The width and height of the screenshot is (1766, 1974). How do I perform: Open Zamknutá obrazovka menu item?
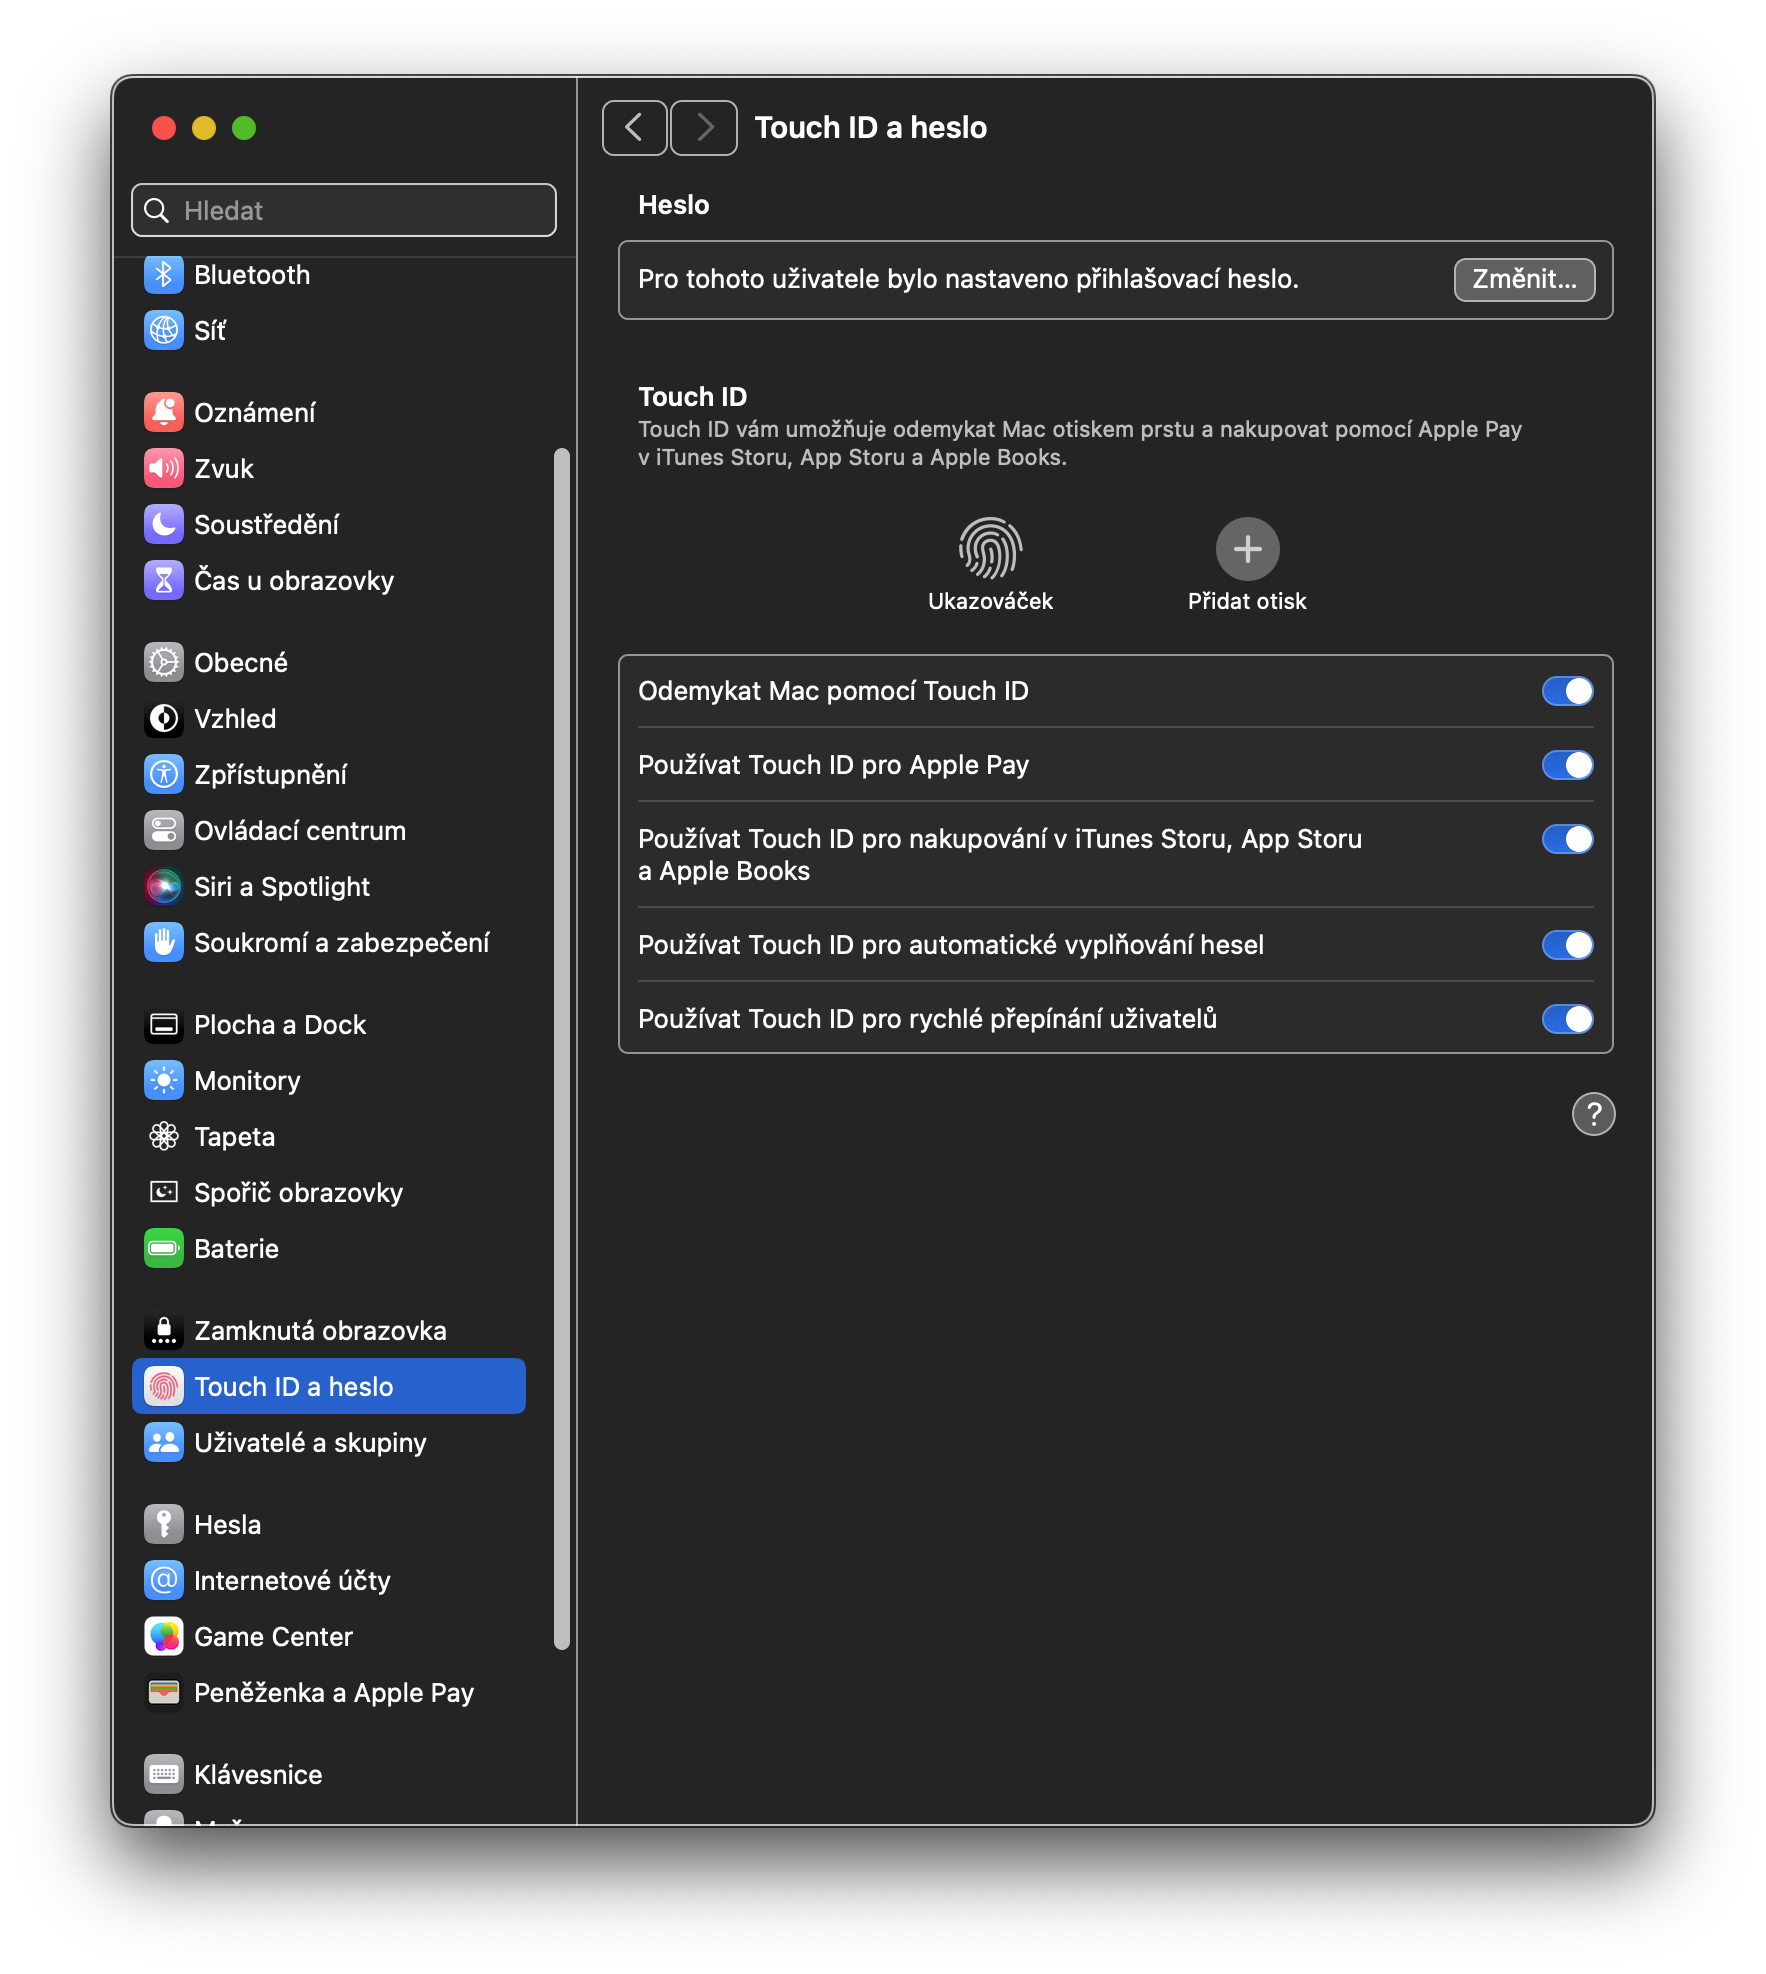point(320,1331)
